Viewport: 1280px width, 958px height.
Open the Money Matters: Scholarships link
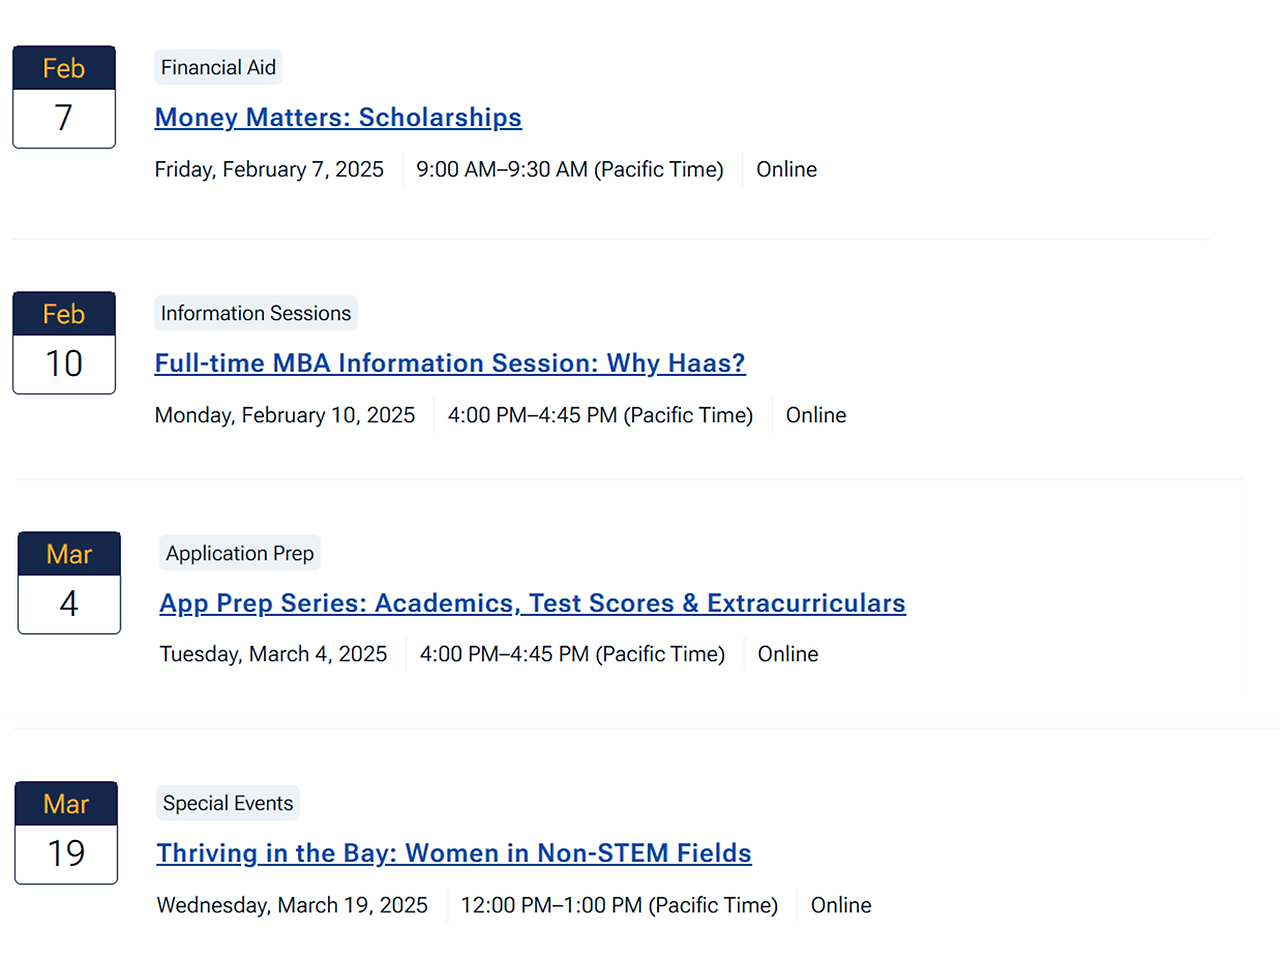point(338,118)
